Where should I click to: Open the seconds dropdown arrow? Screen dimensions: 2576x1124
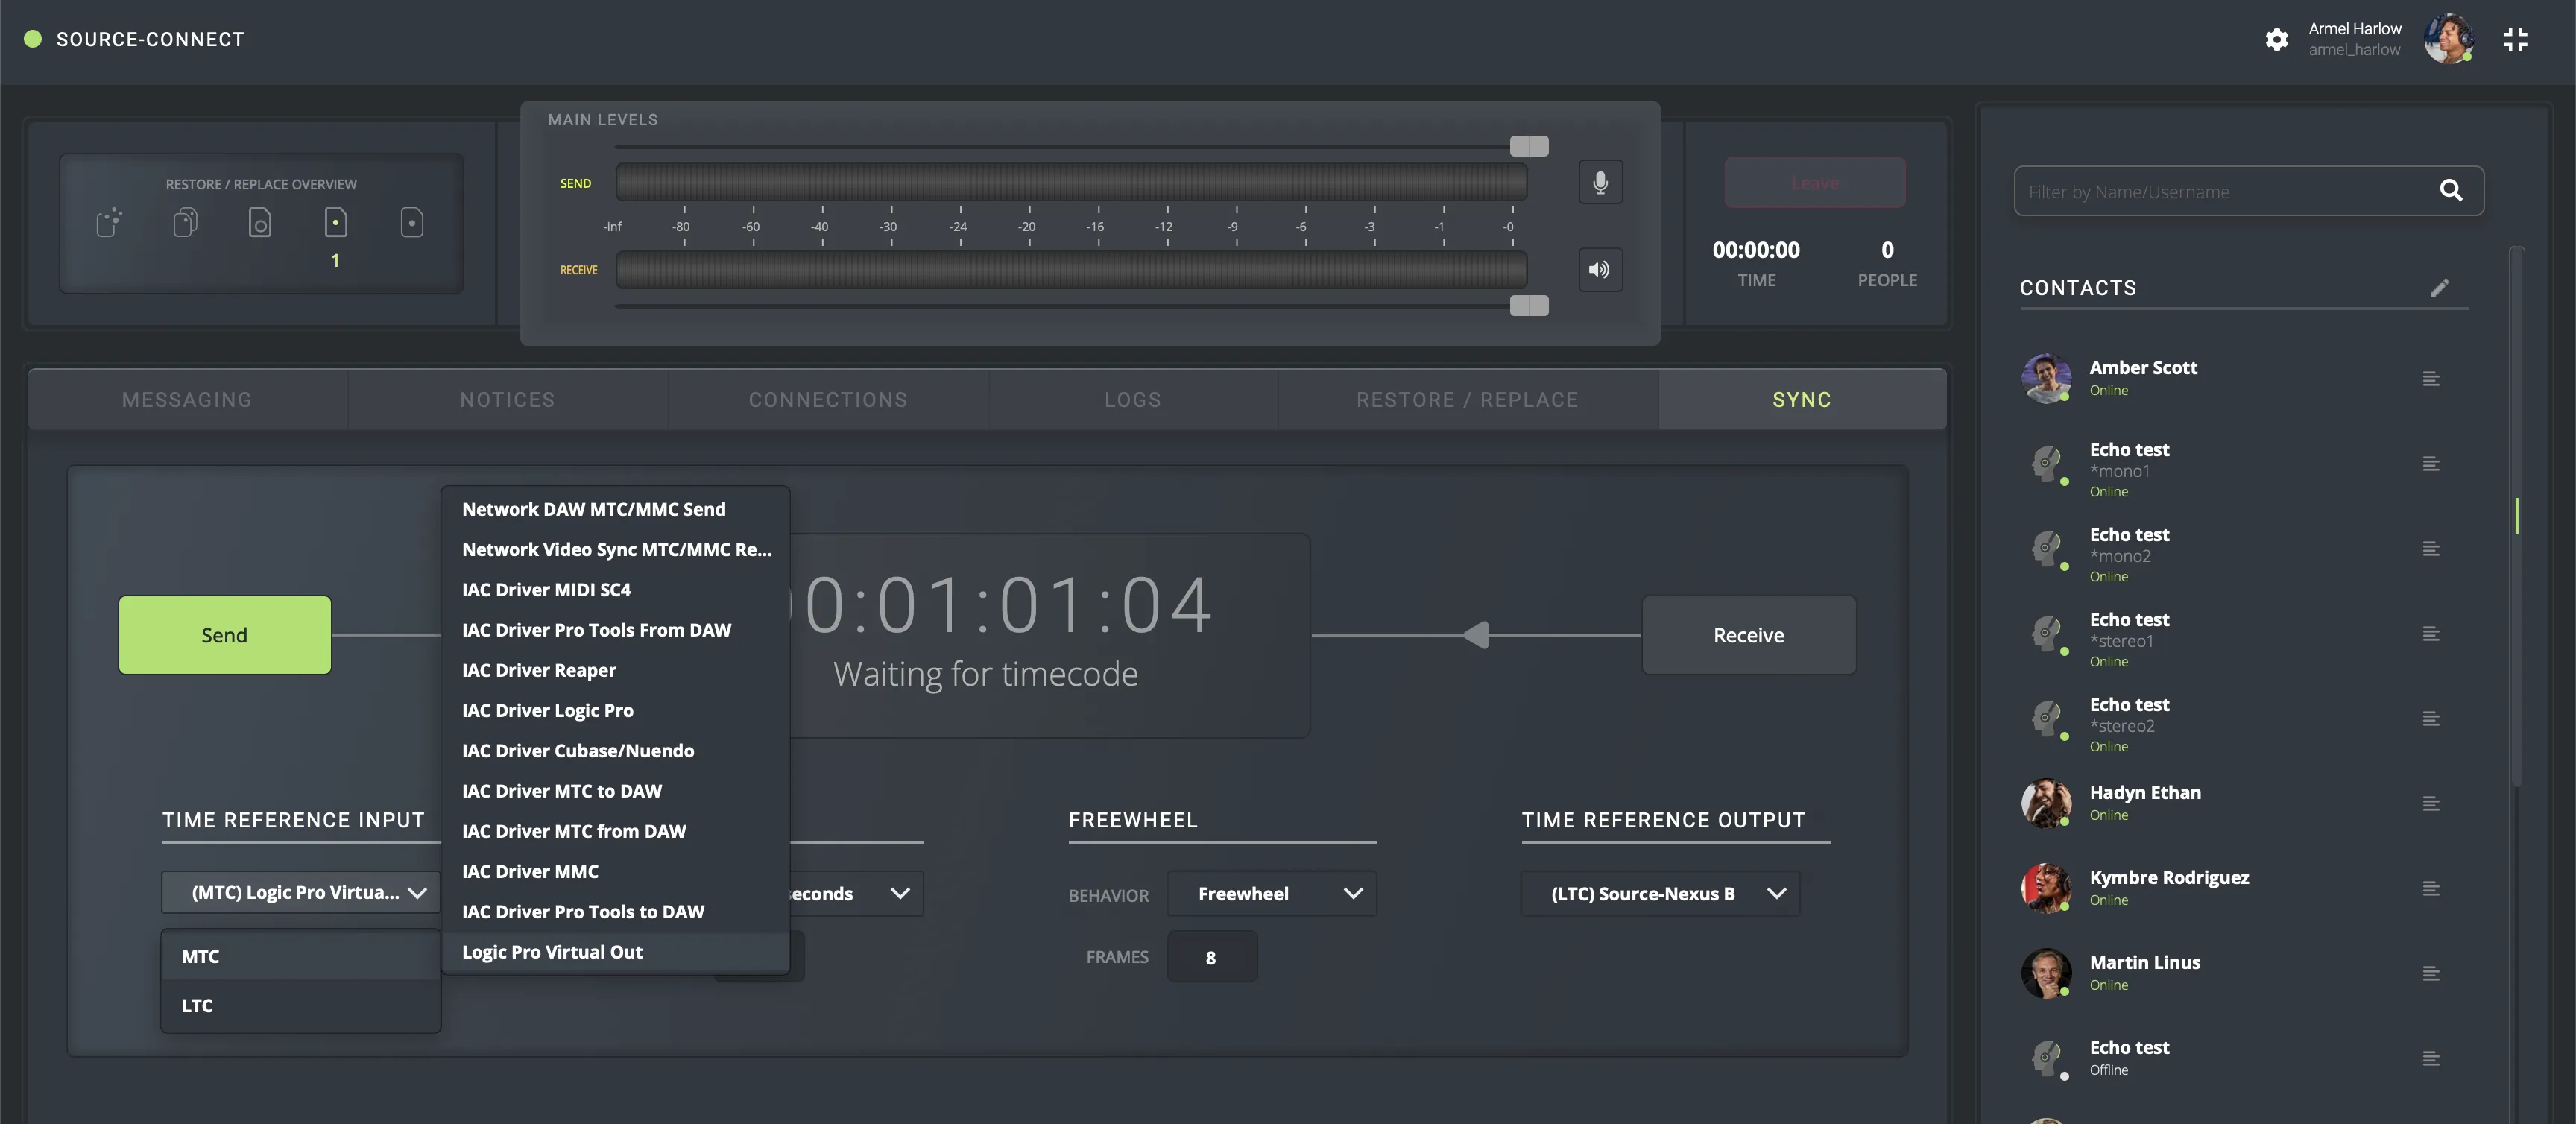point(900,894)
